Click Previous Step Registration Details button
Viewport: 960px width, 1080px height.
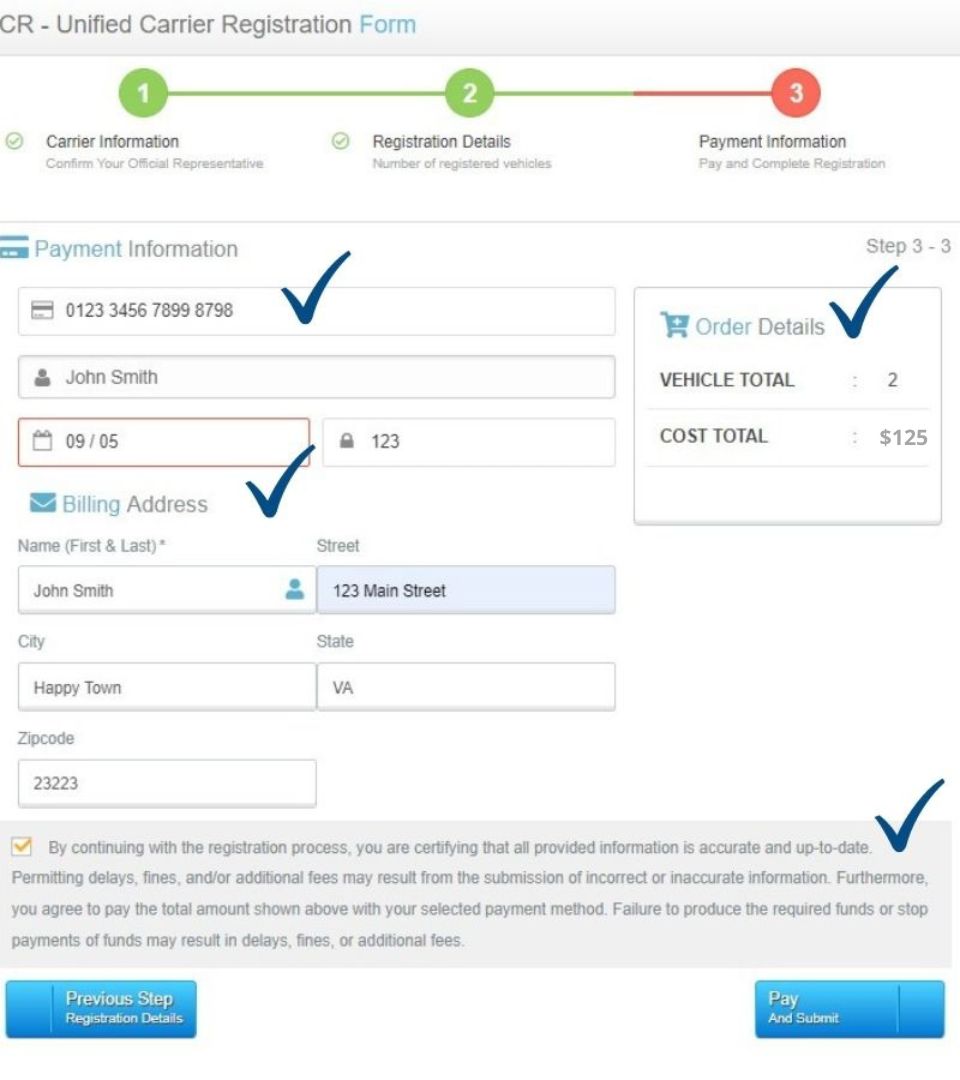click(101, 1009)
